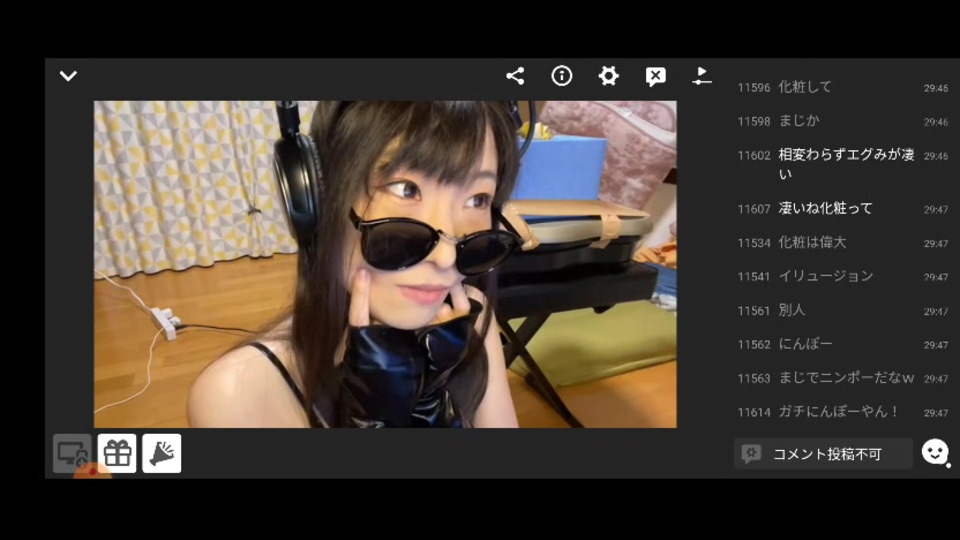Select comment 11596 '化粧して'
Screen dimensions: 960x540
pyautogui.click(x=842, y=88)
